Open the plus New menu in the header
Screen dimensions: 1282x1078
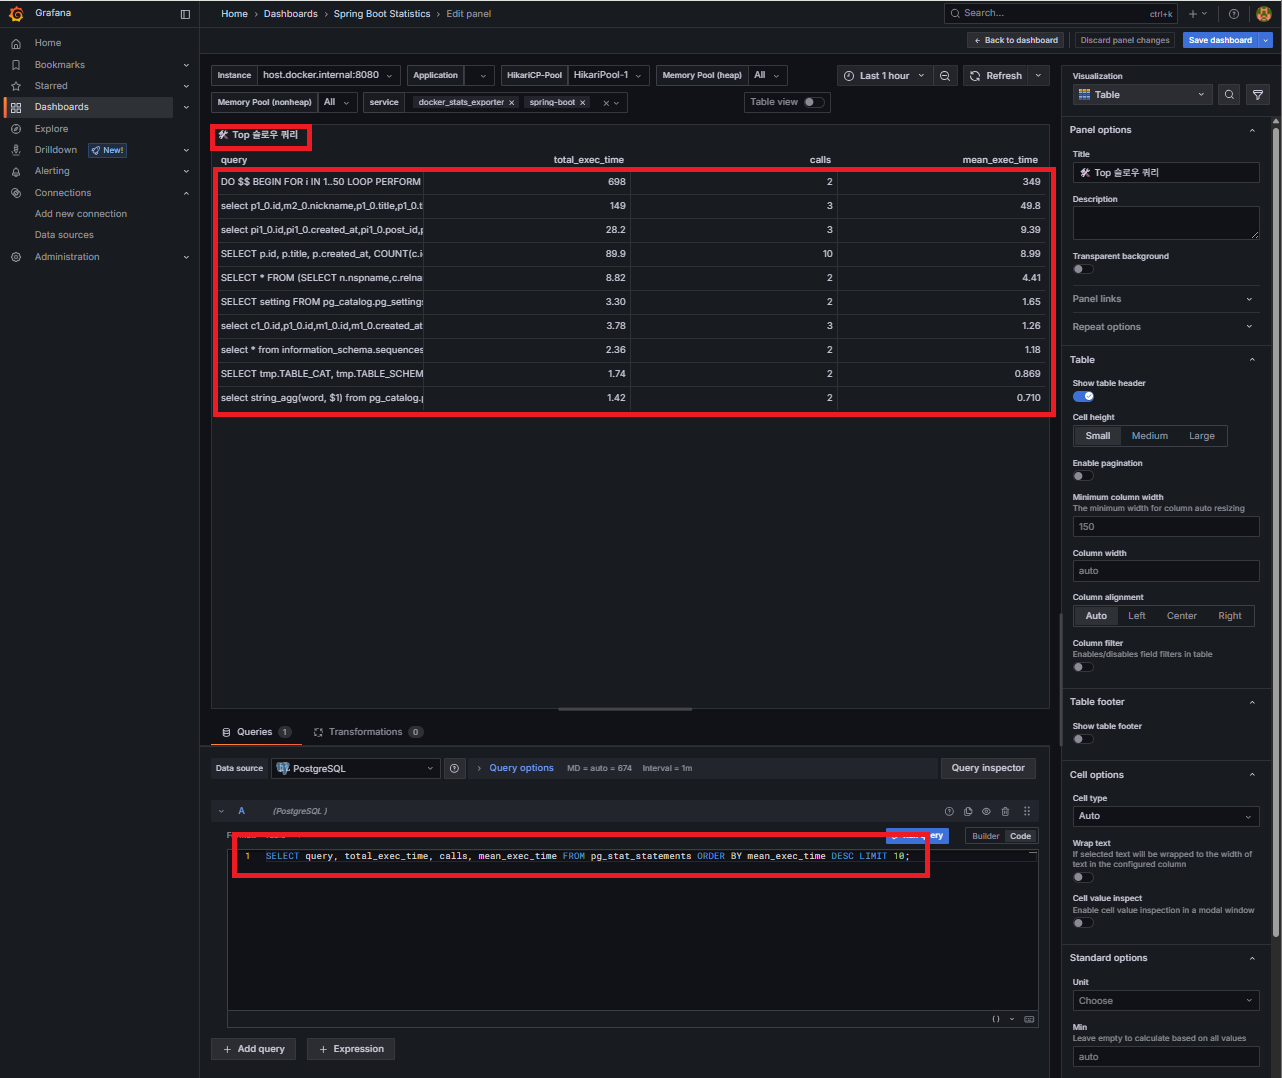(1197, 14)
